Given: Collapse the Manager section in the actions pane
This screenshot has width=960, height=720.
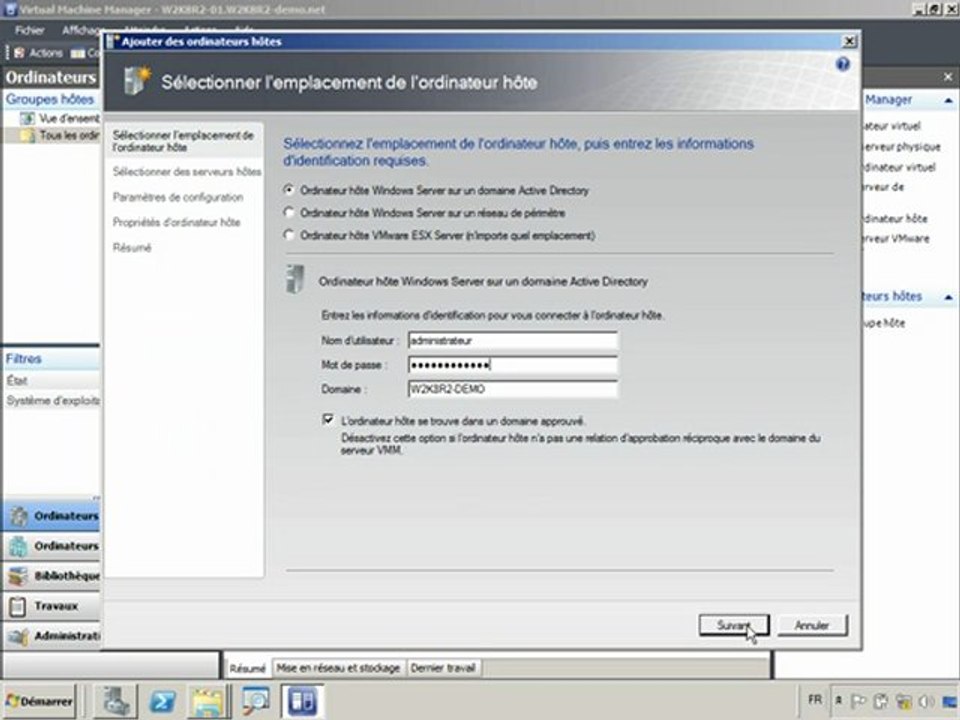Looking at the screenshot, I should coord(948,100).
